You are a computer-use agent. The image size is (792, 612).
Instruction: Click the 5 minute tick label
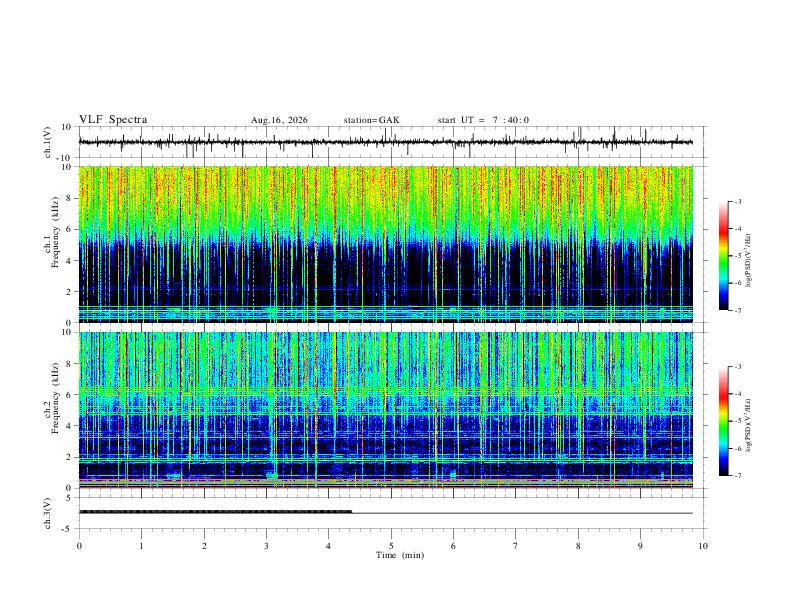click(x=391, y=546)
